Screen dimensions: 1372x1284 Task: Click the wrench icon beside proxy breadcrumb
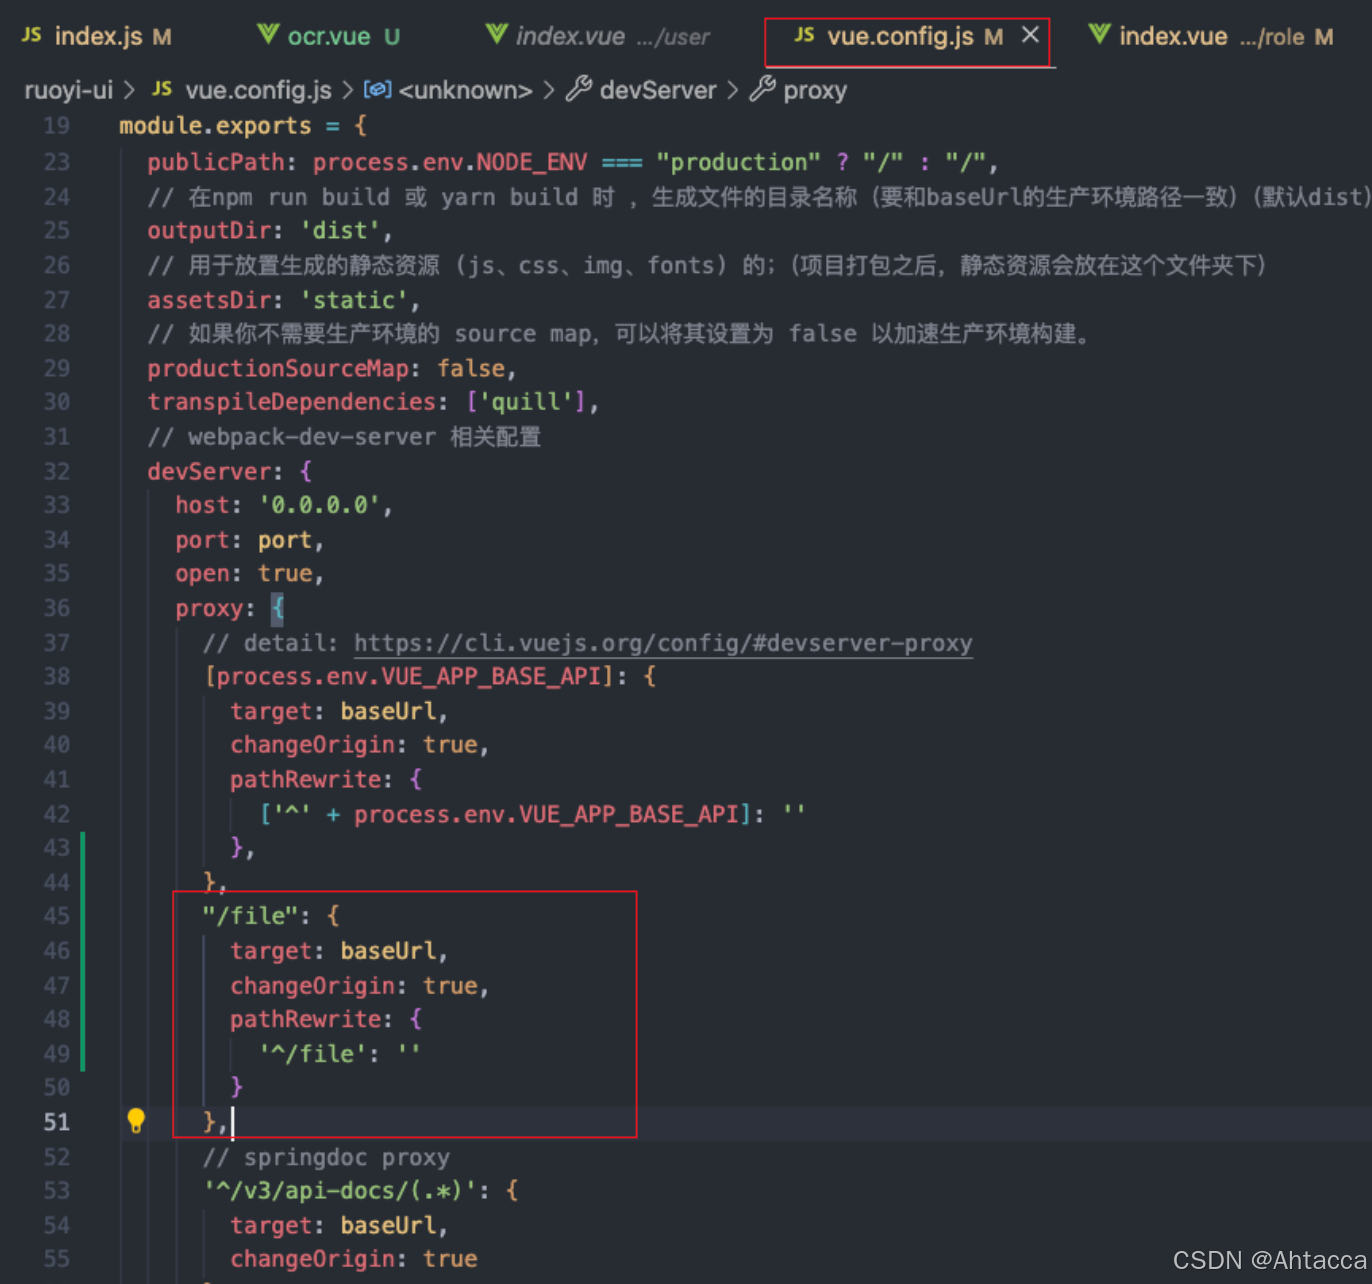click(x=762, y=89)
